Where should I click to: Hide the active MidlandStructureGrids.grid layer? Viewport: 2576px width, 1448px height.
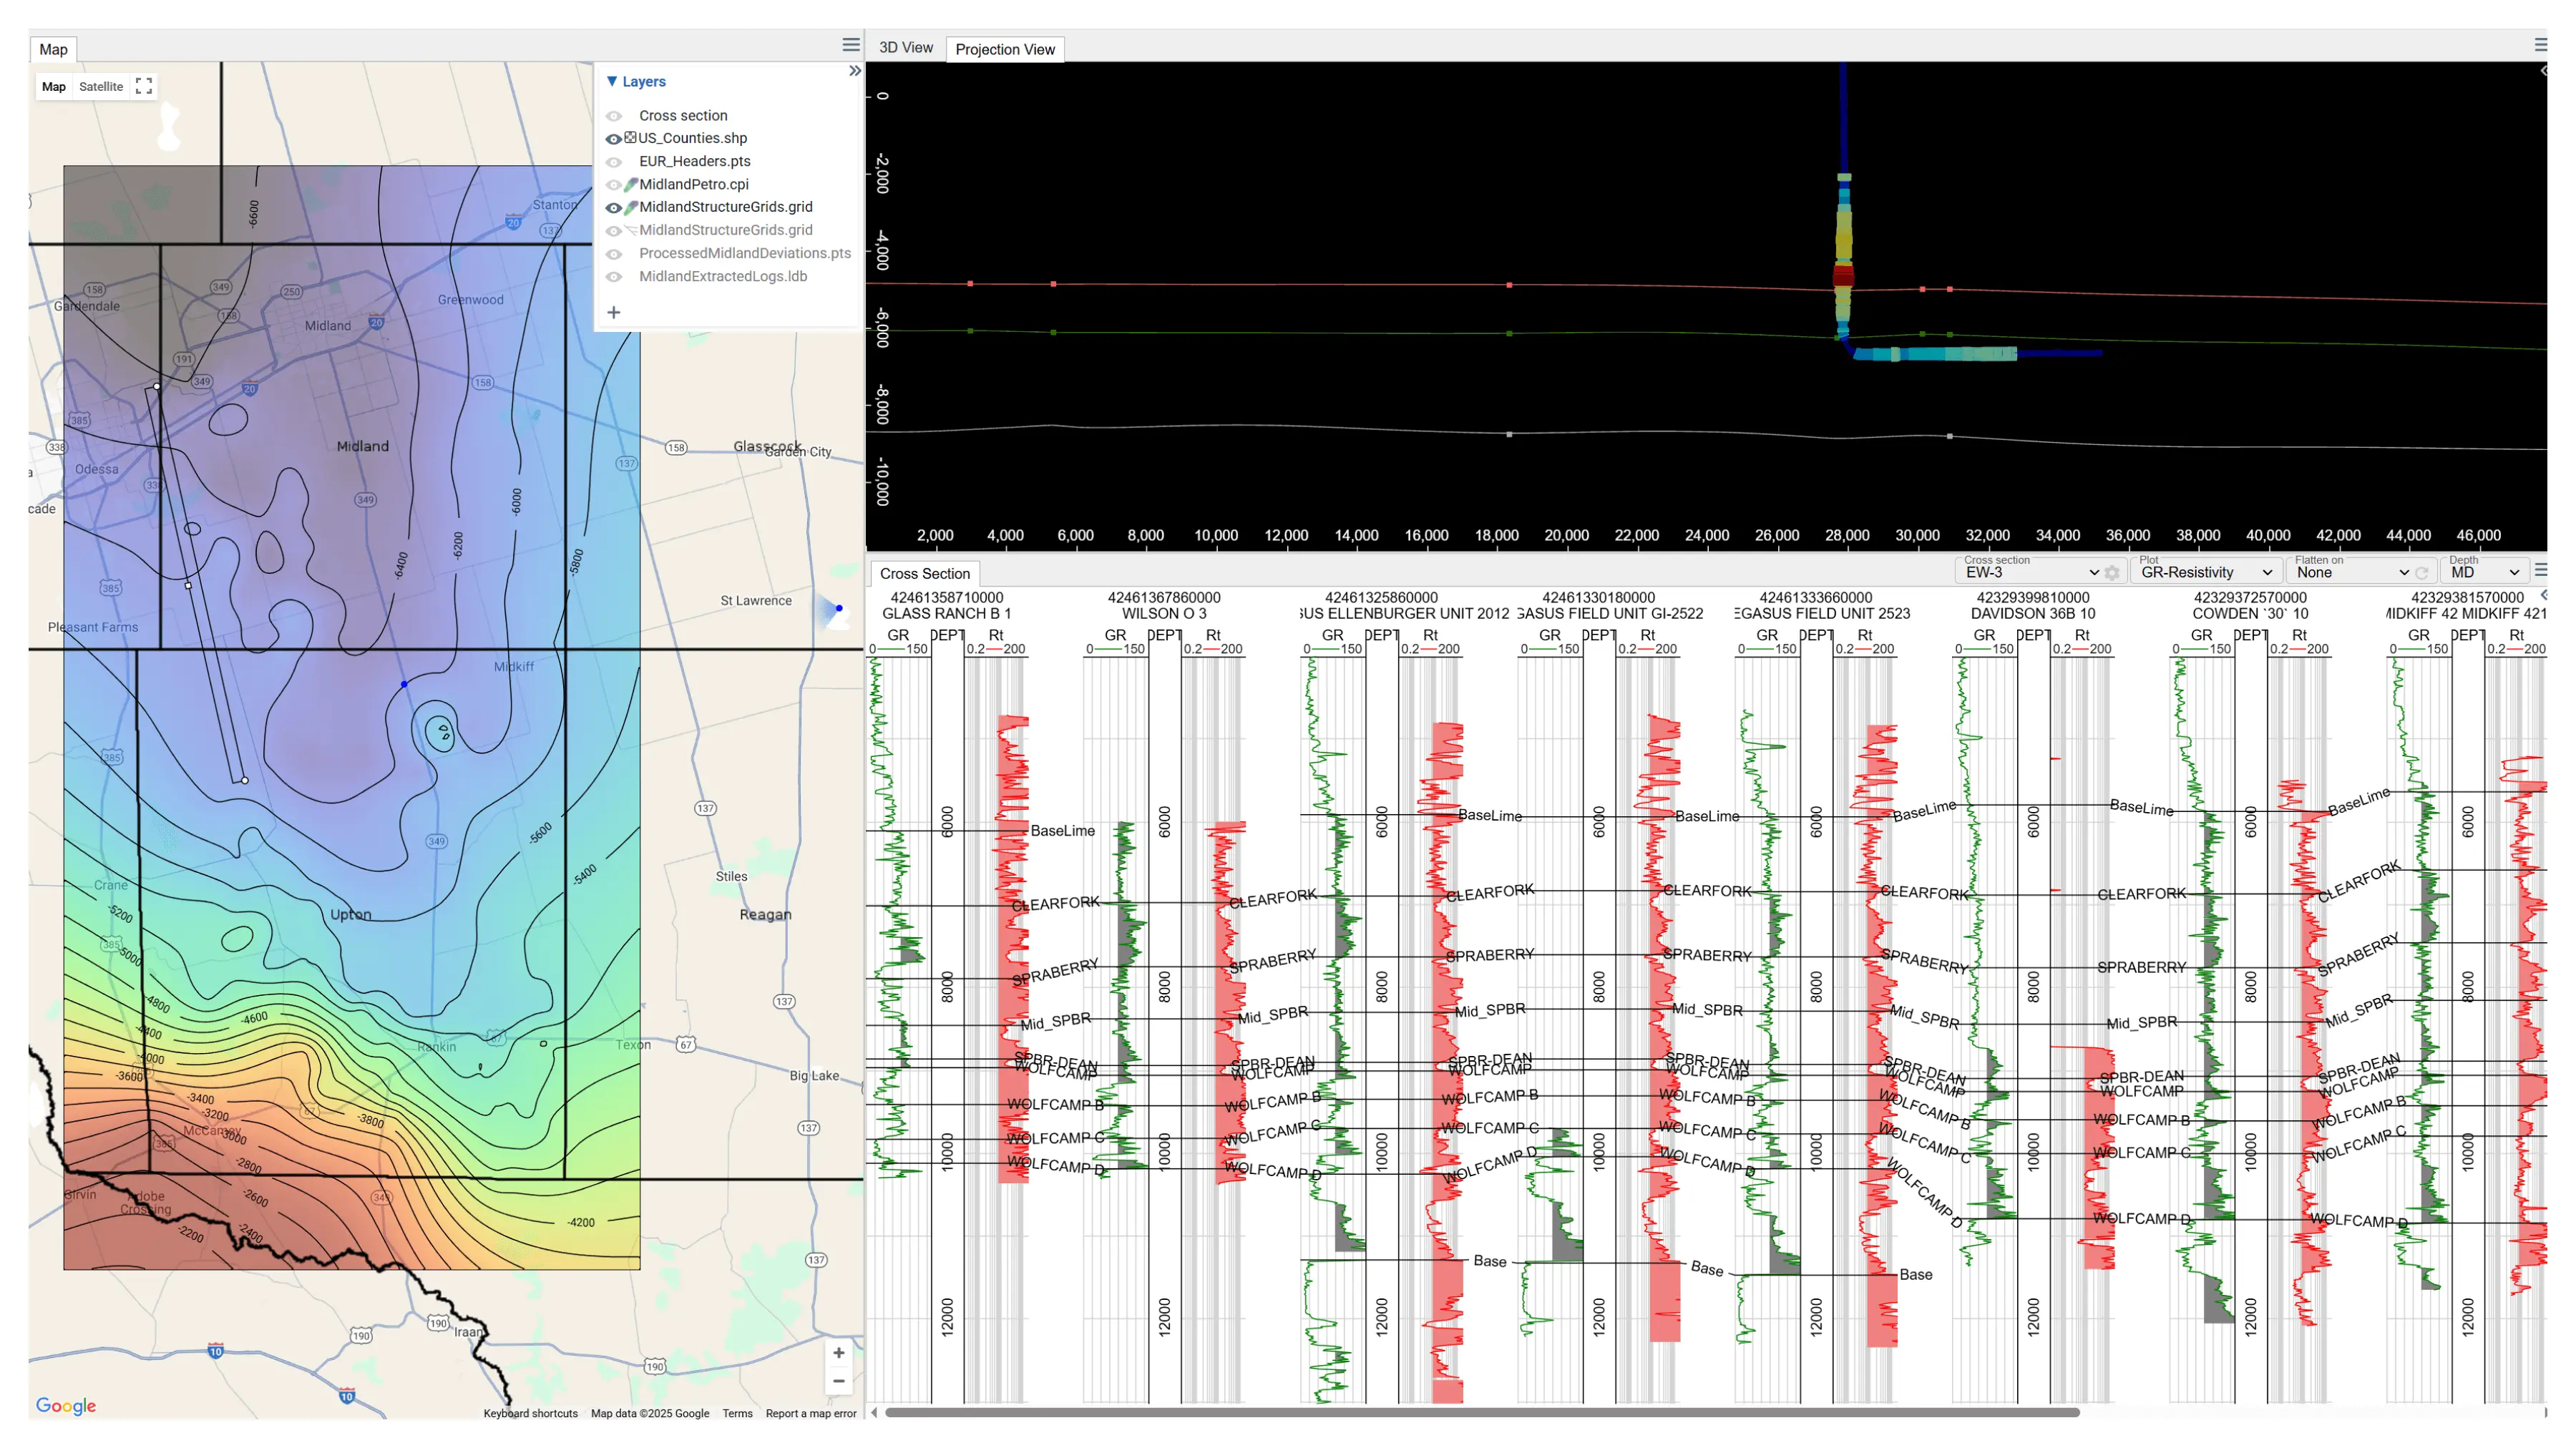tap(614, 208)
